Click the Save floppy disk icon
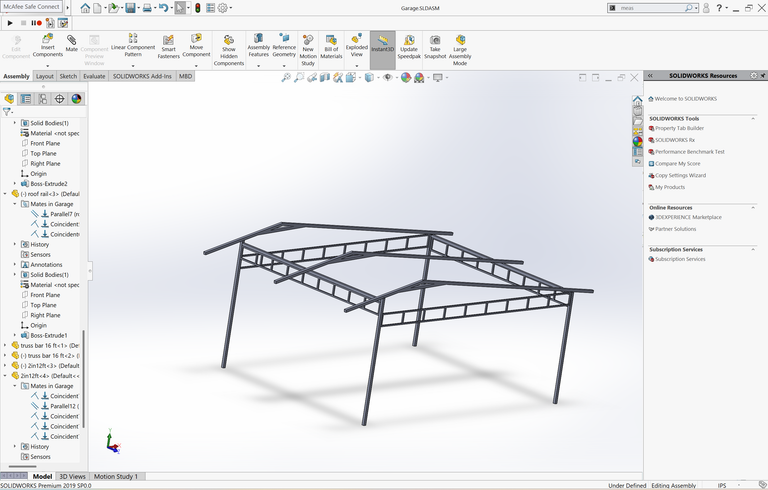The image size is (768, 490). click(130, 8)
